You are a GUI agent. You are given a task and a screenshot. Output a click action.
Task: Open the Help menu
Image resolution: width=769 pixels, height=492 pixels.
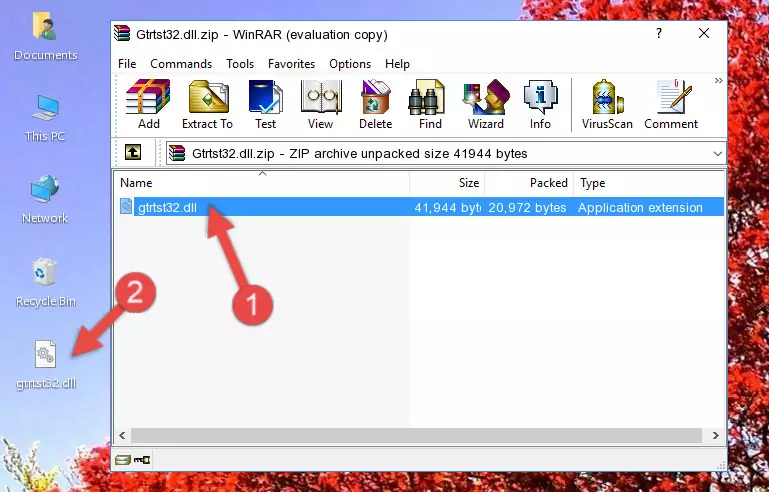[x=397, y=64]
